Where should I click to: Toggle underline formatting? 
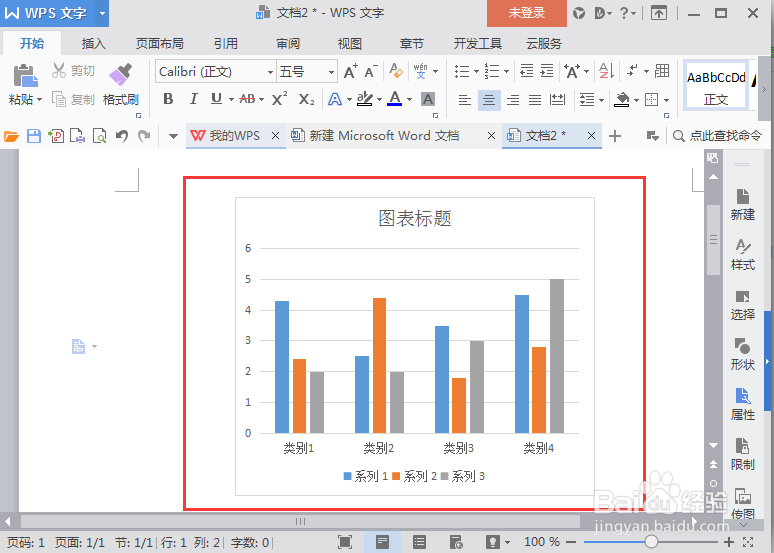216,99
